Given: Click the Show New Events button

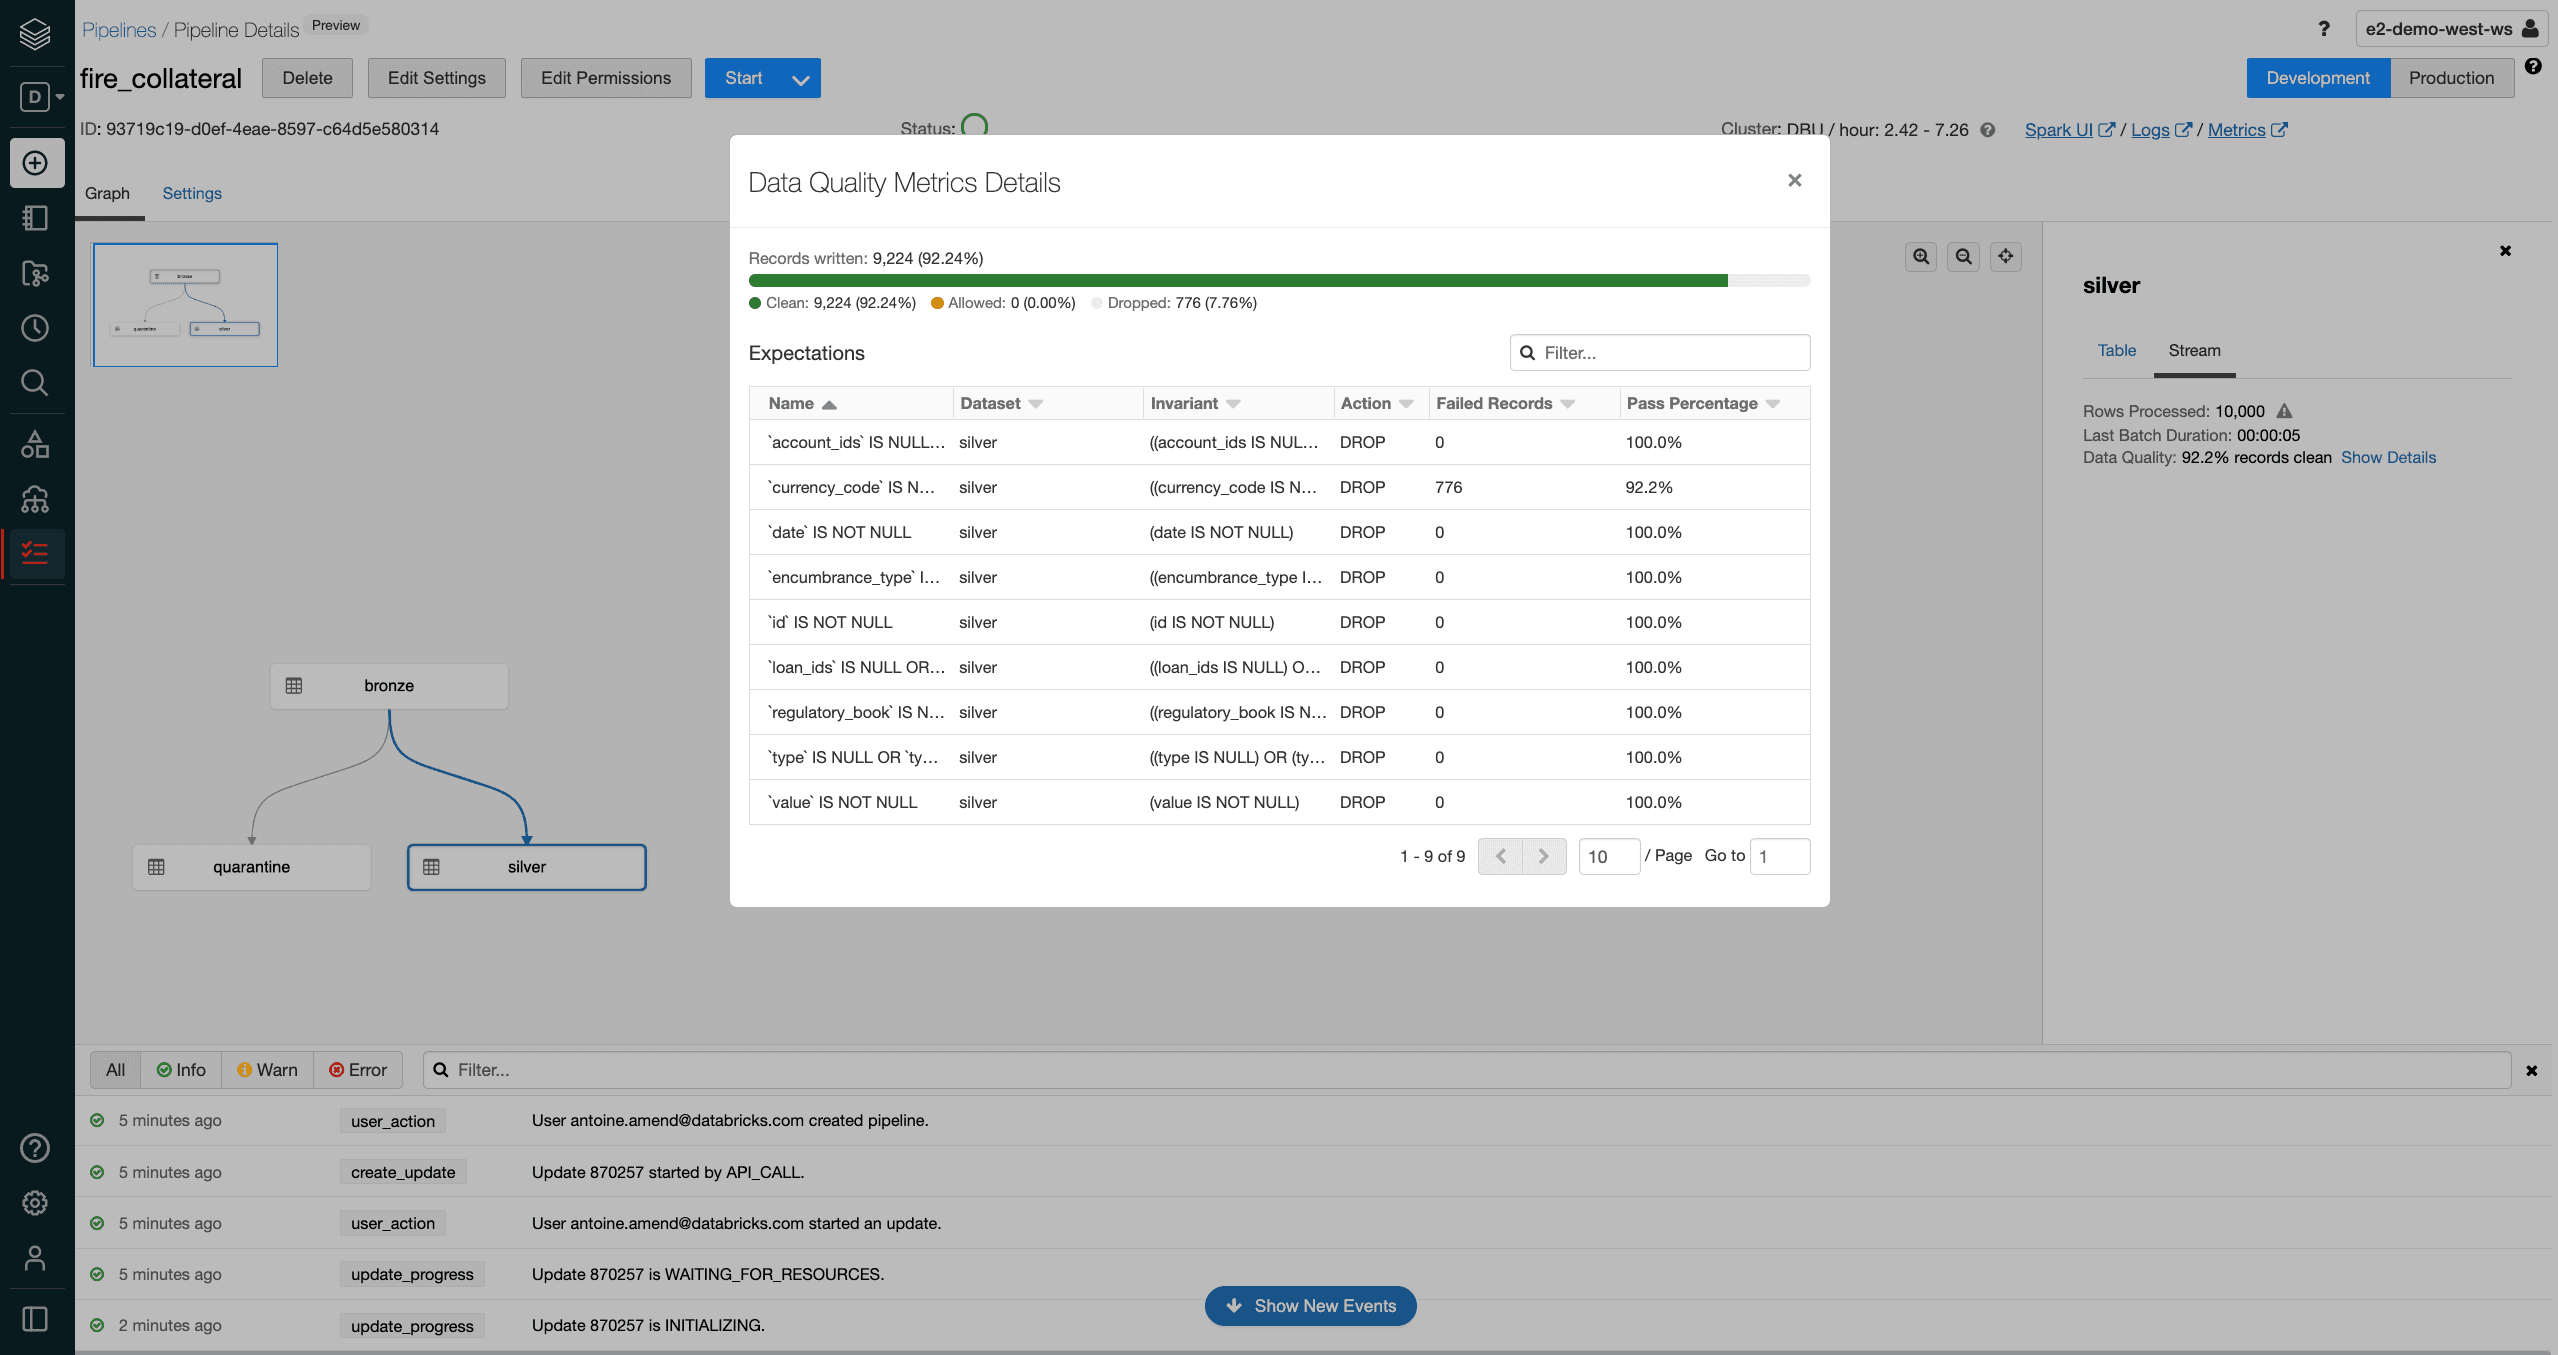Looking at the screenshot, I should tap(1310, 1306).
